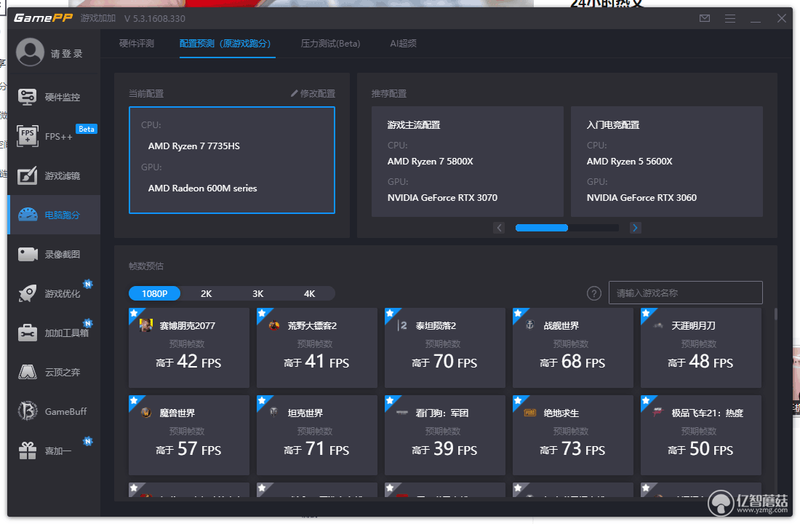Open the hamburger menu in title bar
The image size is (800, 524).
point(730,18)
